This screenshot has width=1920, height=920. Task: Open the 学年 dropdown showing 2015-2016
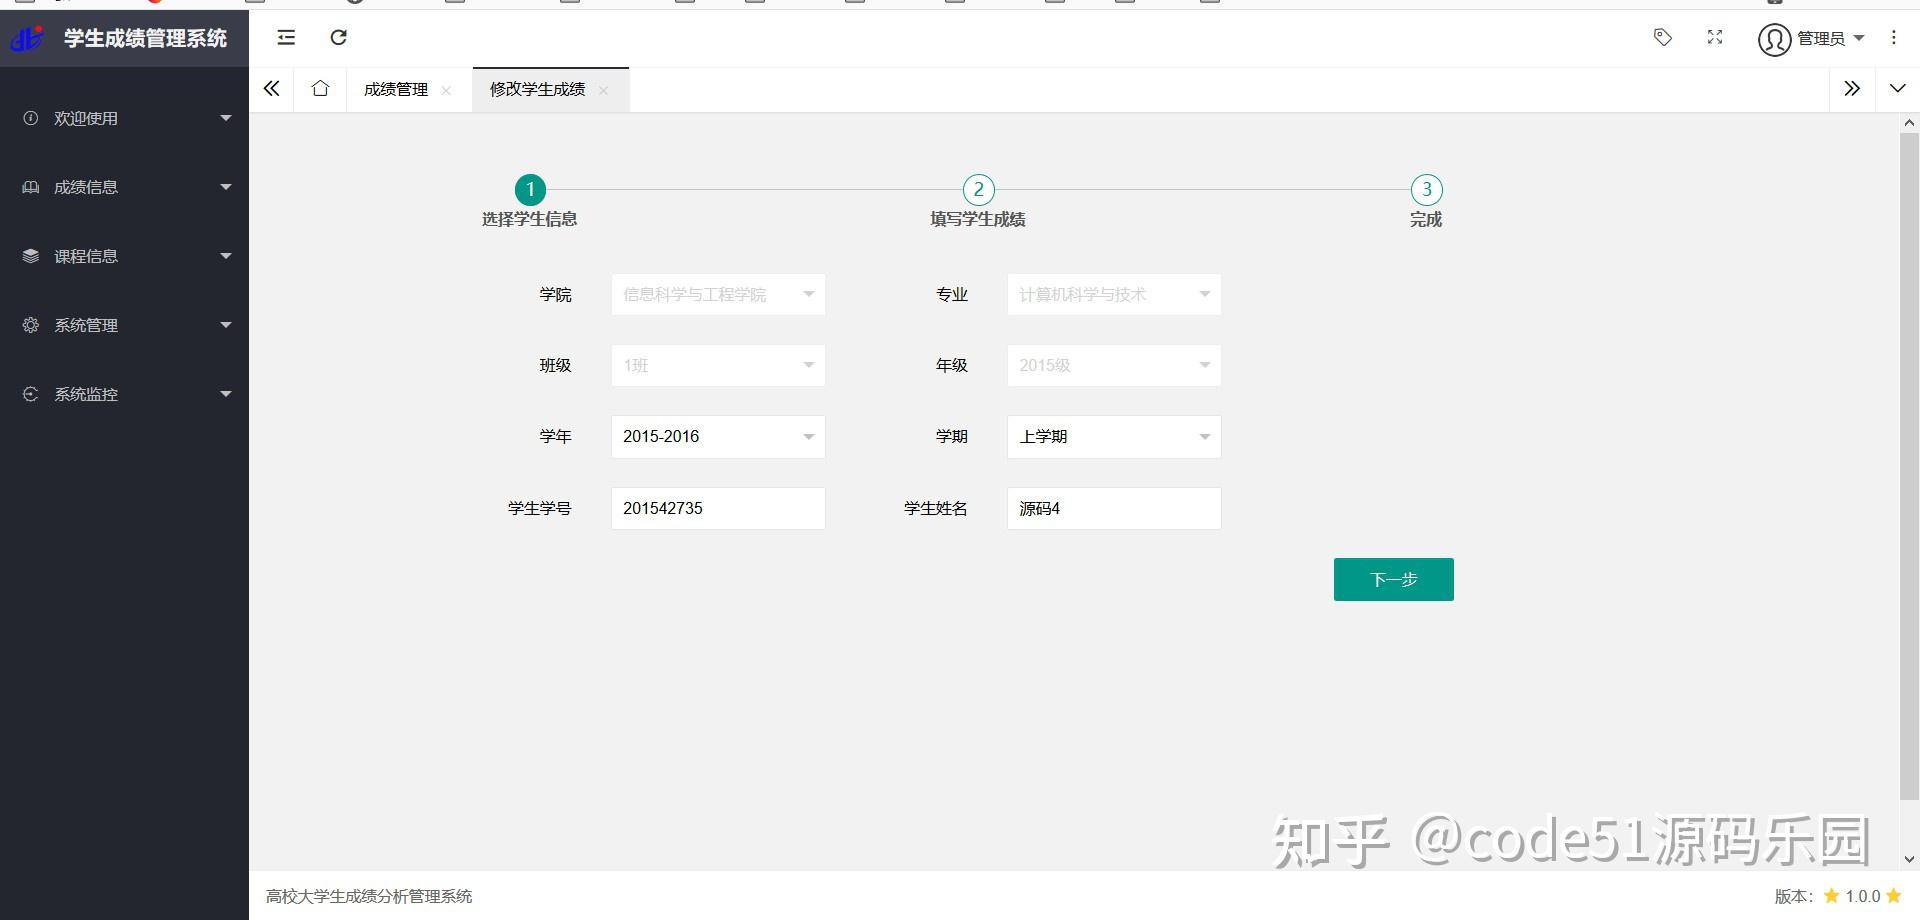pyautogui.click(x=717, y=436)
